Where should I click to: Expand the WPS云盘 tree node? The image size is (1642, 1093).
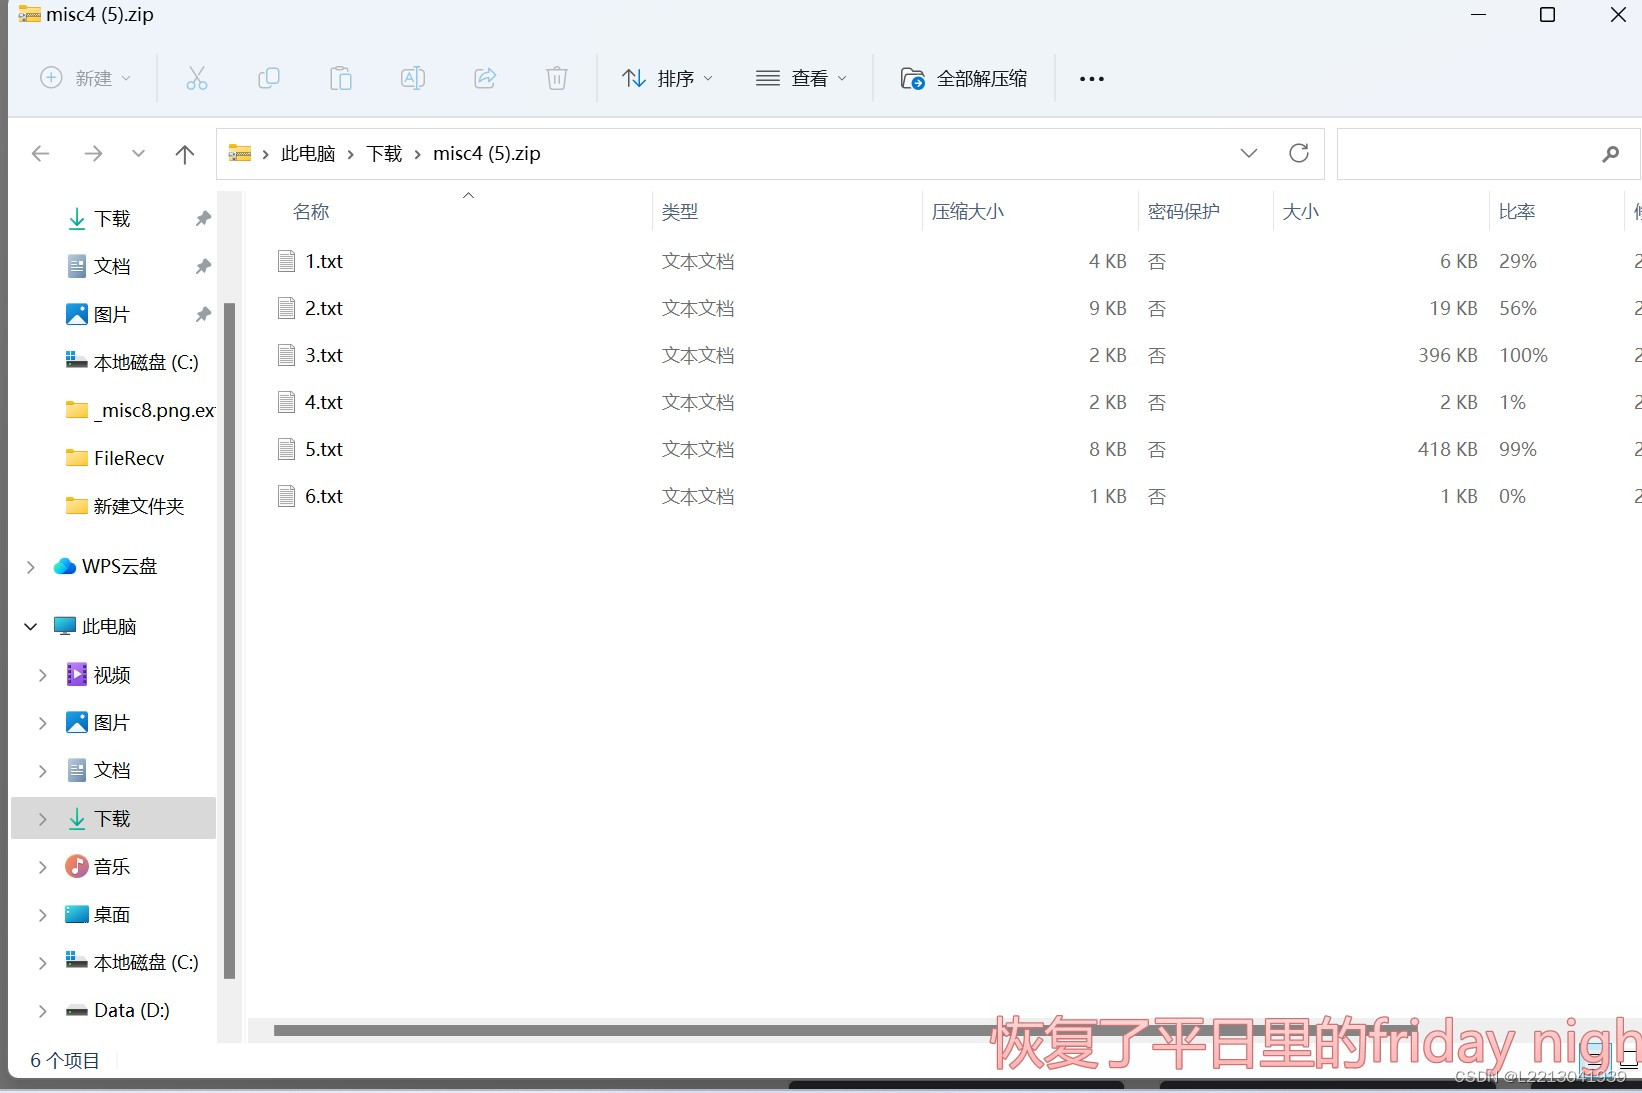pos(31,567)
